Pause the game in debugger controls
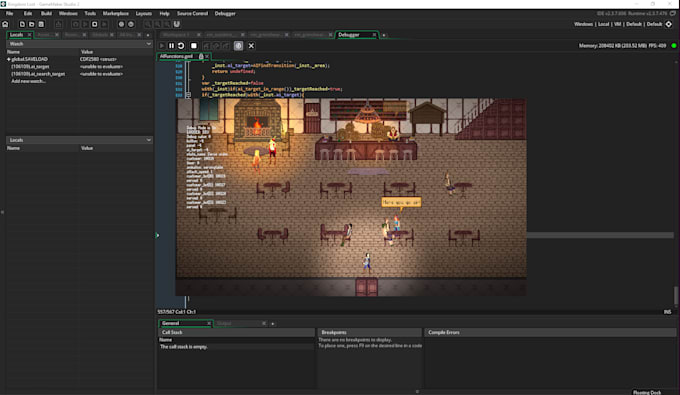Screen dimensions: 680x395 click(171, 46)
